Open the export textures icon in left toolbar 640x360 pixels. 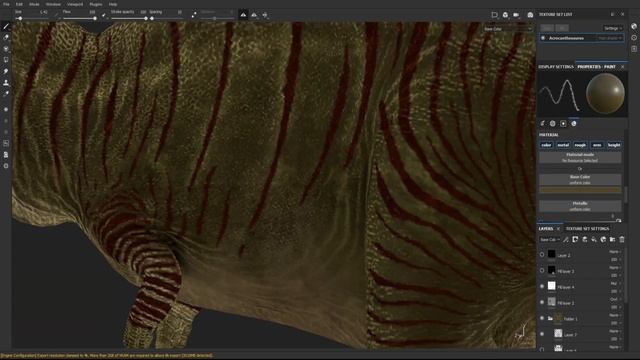coord(6,155)
